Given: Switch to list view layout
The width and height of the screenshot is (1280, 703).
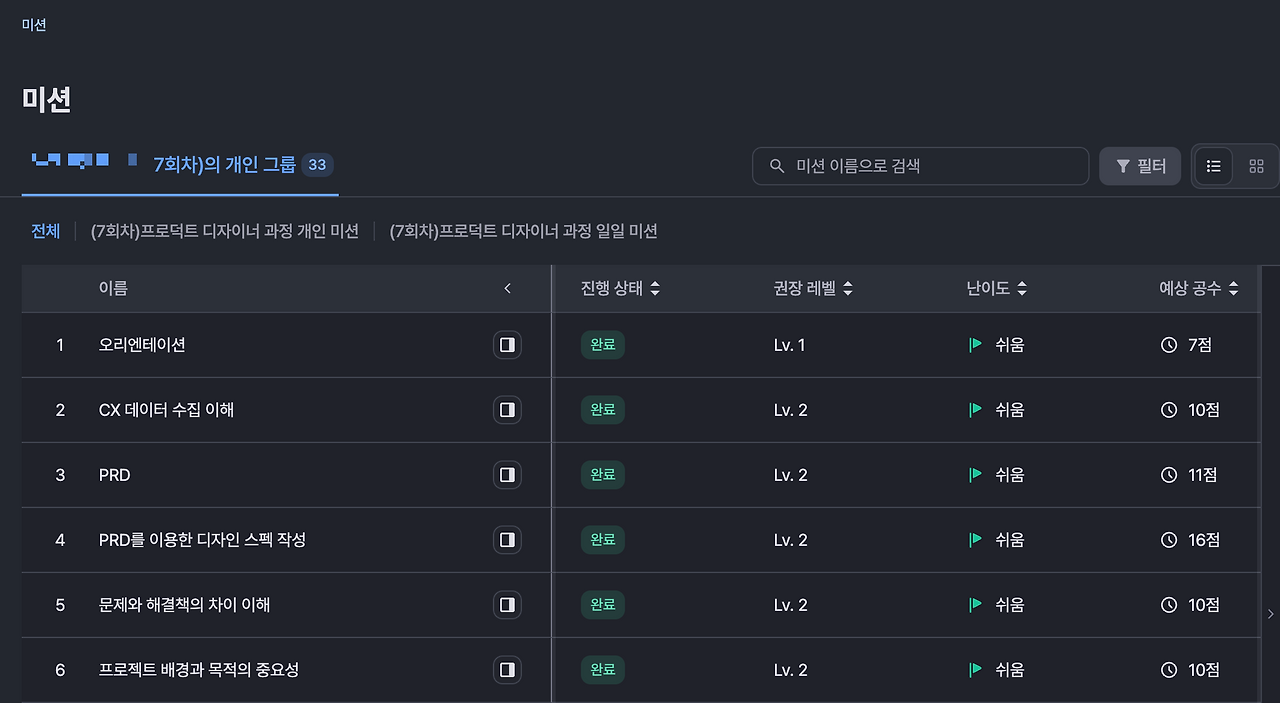Looking at the screenshot, I should (x=1214, y=166).
